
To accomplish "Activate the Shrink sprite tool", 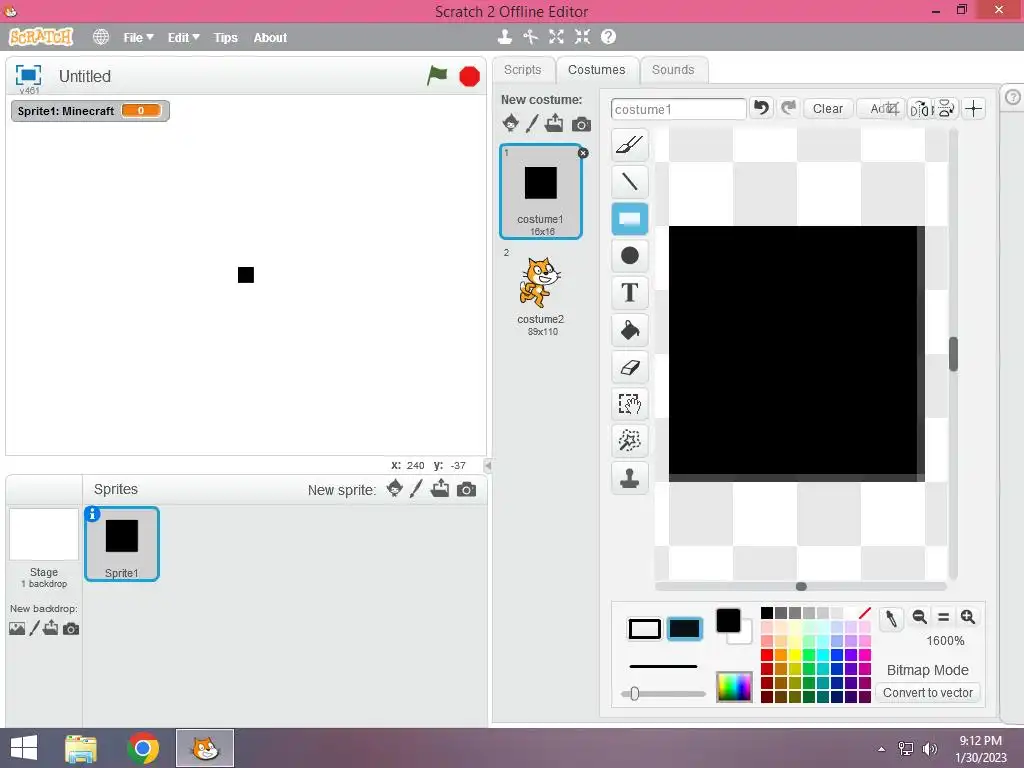I will (582, 37).
